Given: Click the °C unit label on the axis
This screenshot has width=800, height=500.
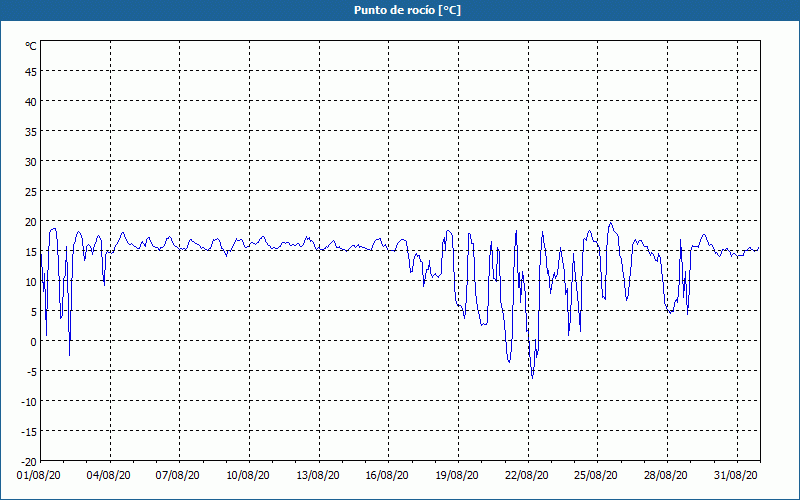Looking at the screenshot, I should pyautogui.click(x=31, y=46).
